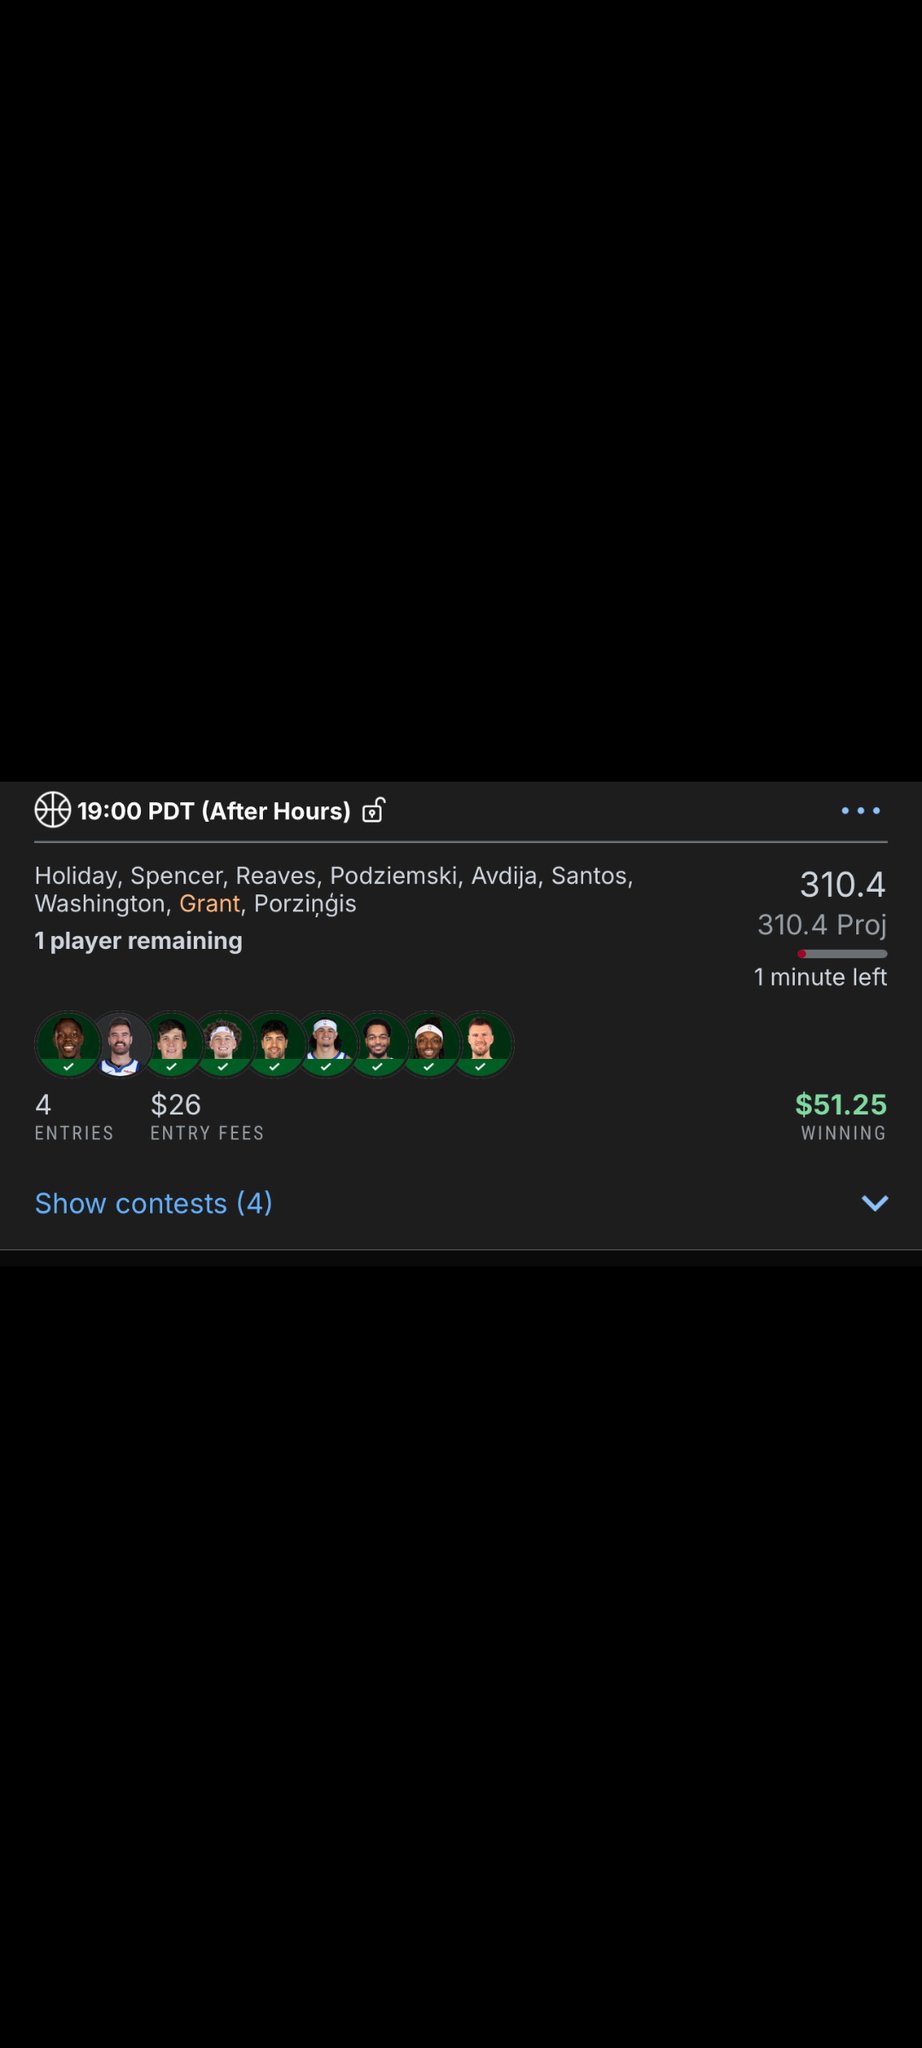Select the 310.4 lineup score
This screenshot has height=2048, width=922.
[x=843, y=885]
